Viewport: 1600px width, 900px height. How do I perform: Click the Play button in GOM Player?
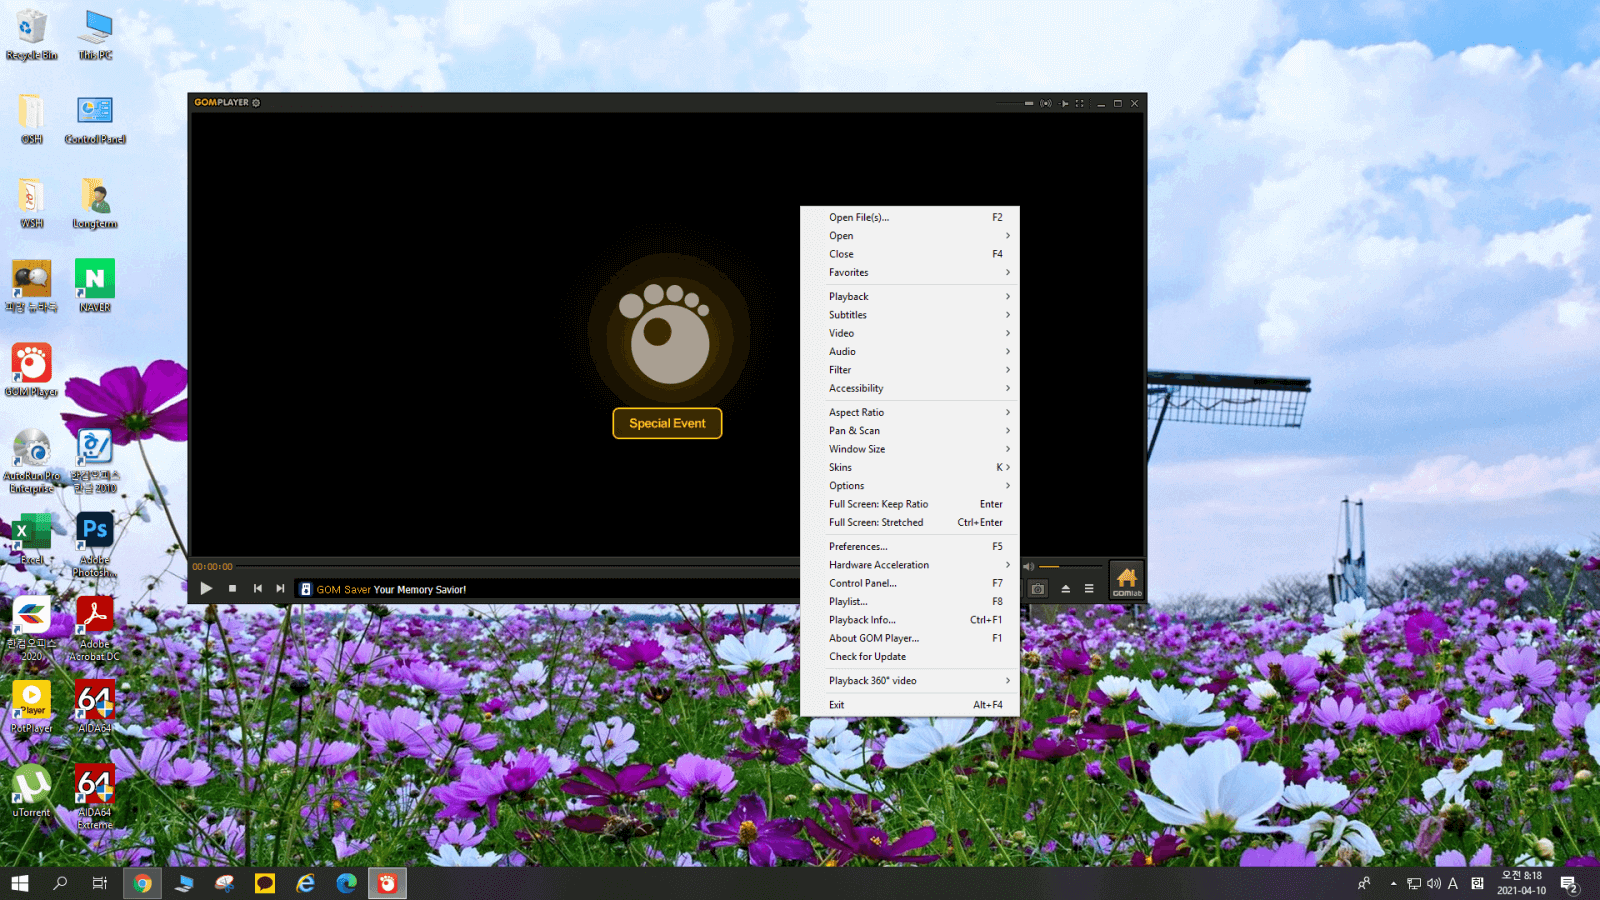[206, 588]
